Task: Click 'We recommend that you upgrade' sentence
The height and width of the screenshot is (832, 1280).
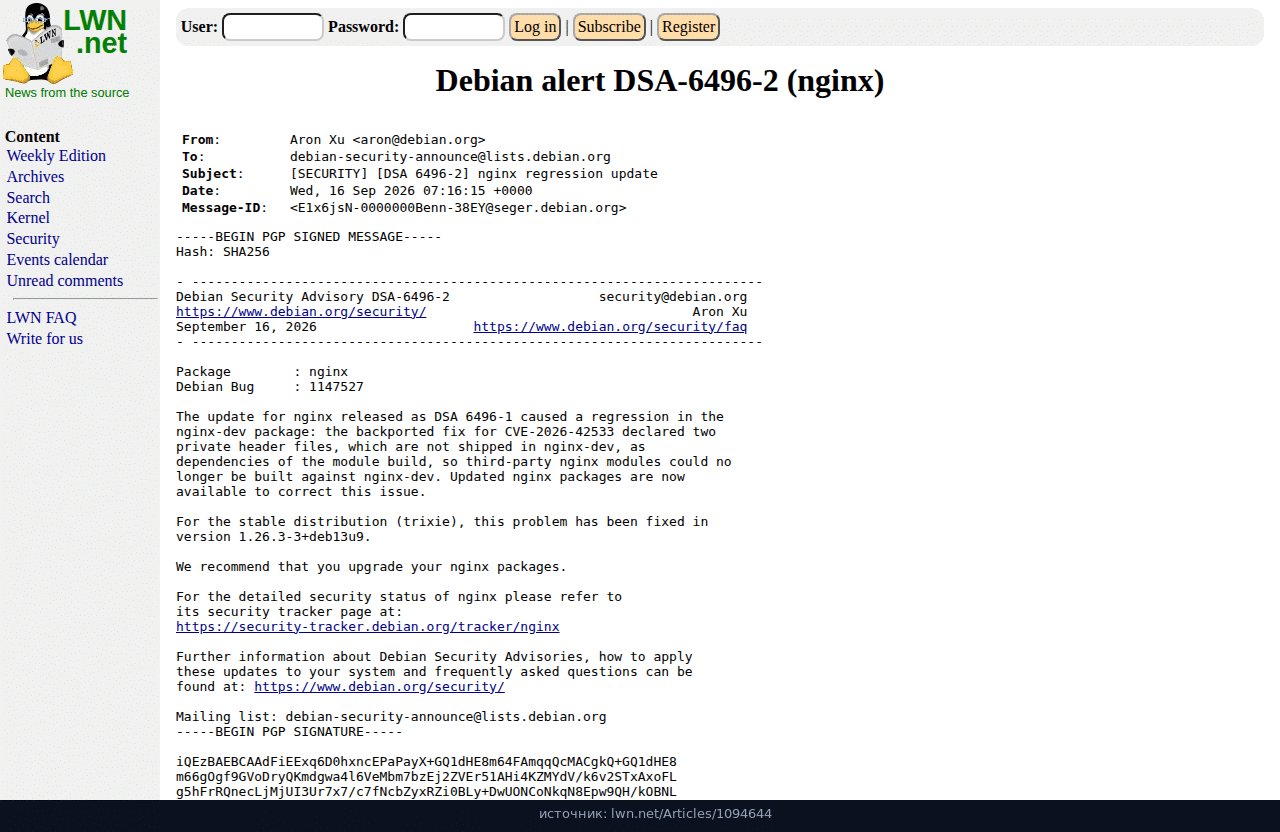Action: click(x=371, y=567)
